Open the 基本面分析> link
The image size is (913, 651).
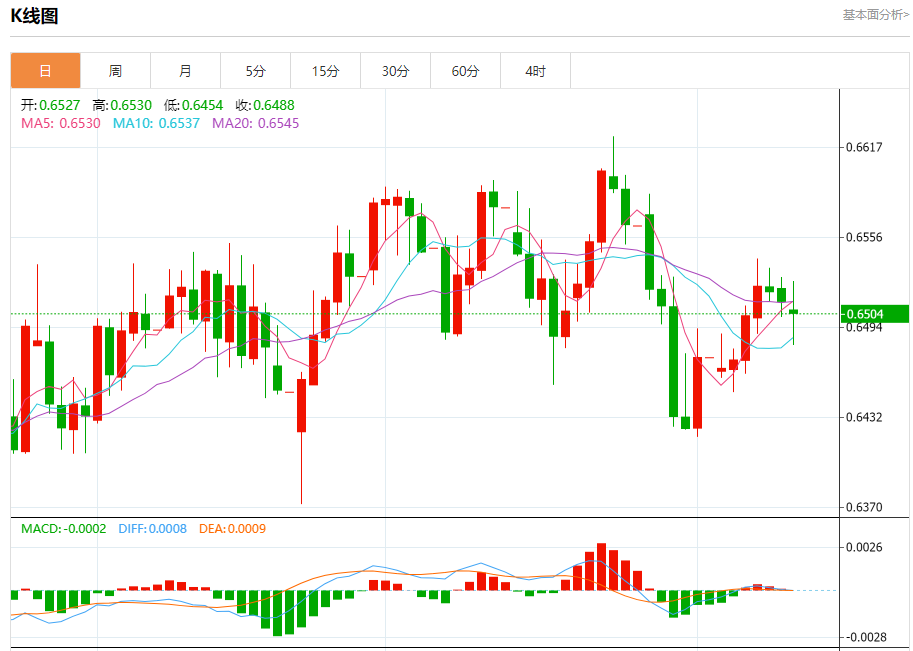coord(875,15)
